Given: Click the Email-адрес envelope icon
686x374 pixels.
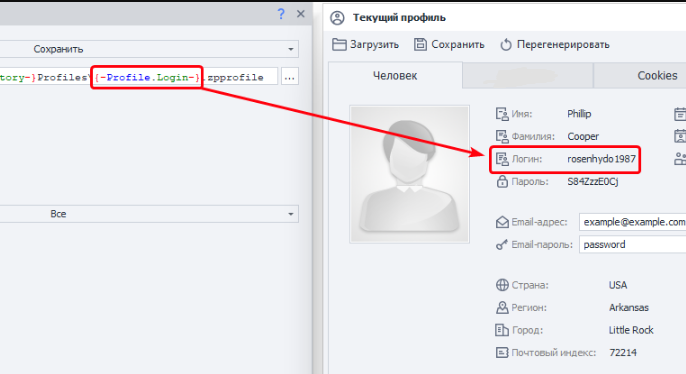Looking at the screenshot, I should (x=502, y=222).
